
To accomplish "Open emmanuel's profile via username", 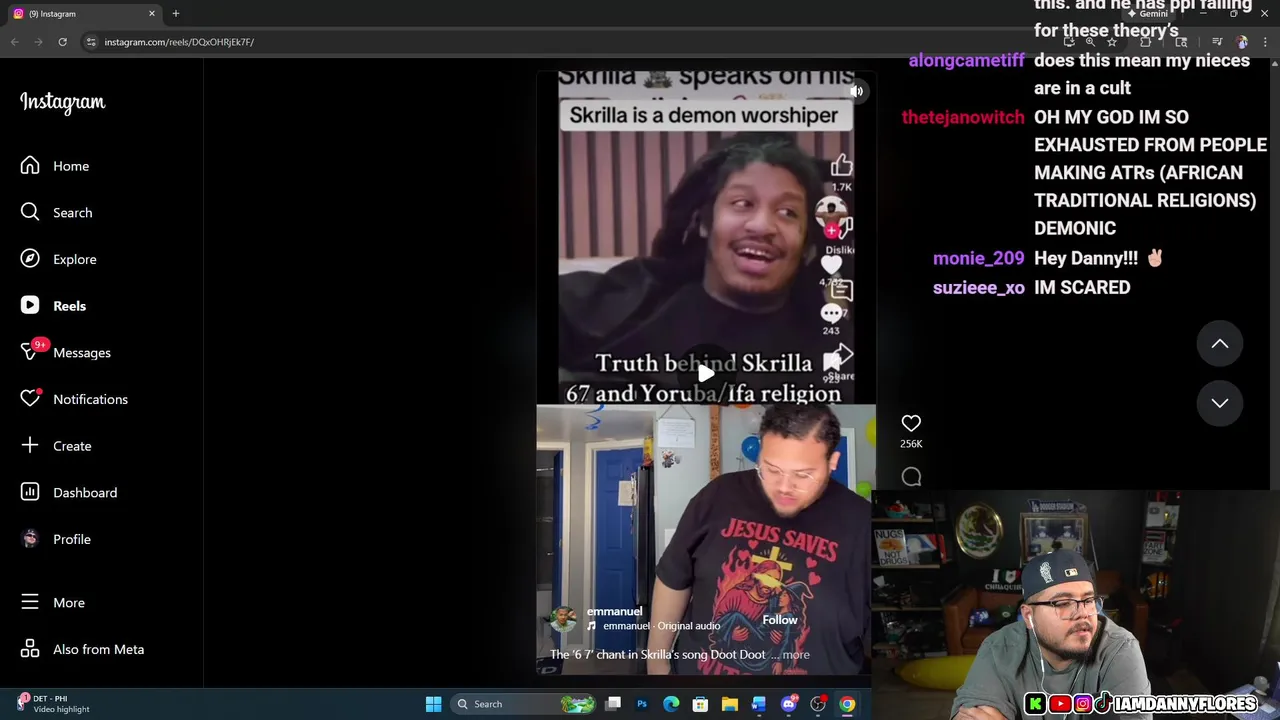I will click(x=614, y=611).
